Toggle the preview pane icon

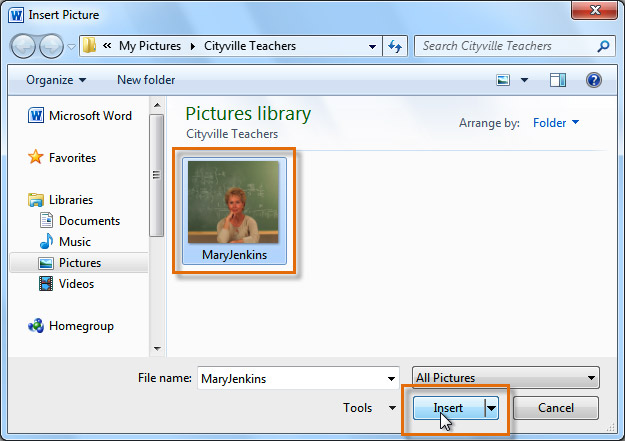(558, 80)
